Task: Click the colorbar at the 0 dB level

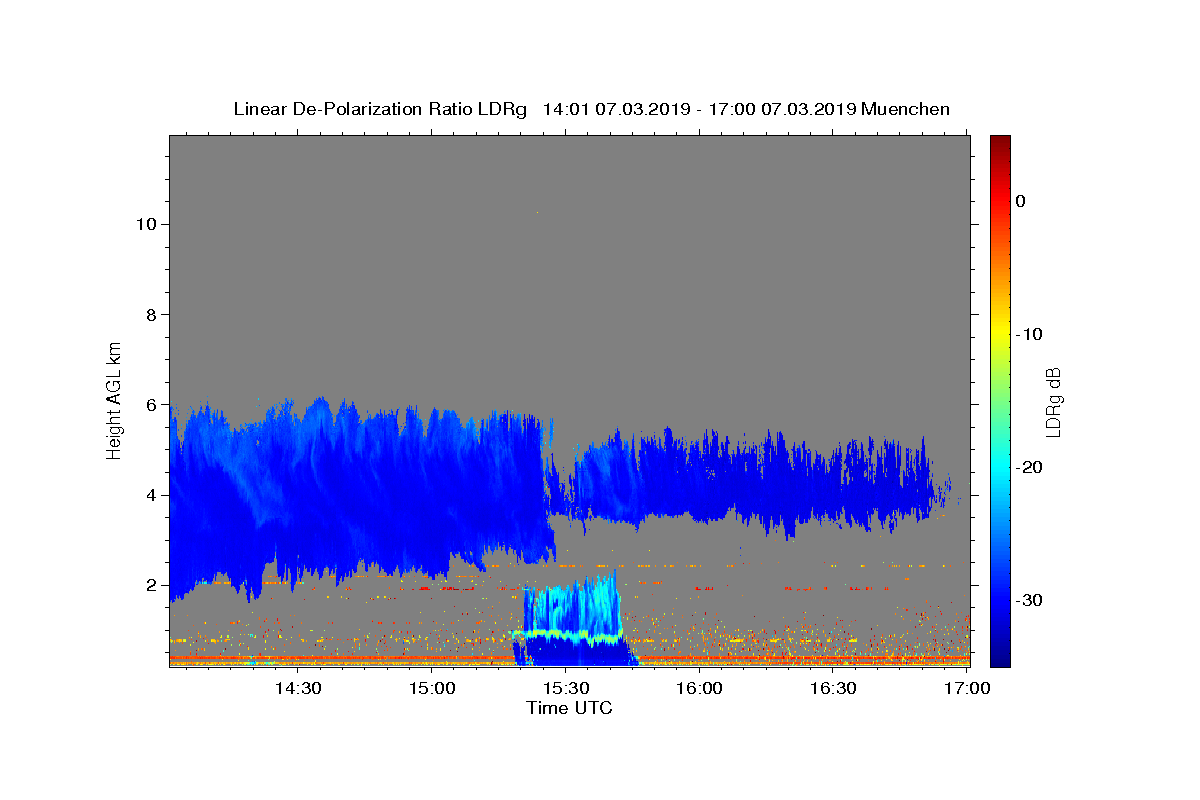Action: coord(1000,201)
